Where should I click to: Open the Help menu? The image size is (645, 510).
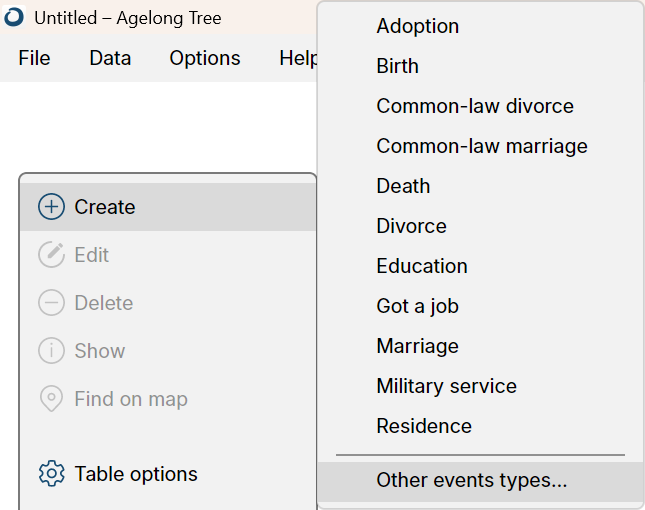tap(299, 58)
